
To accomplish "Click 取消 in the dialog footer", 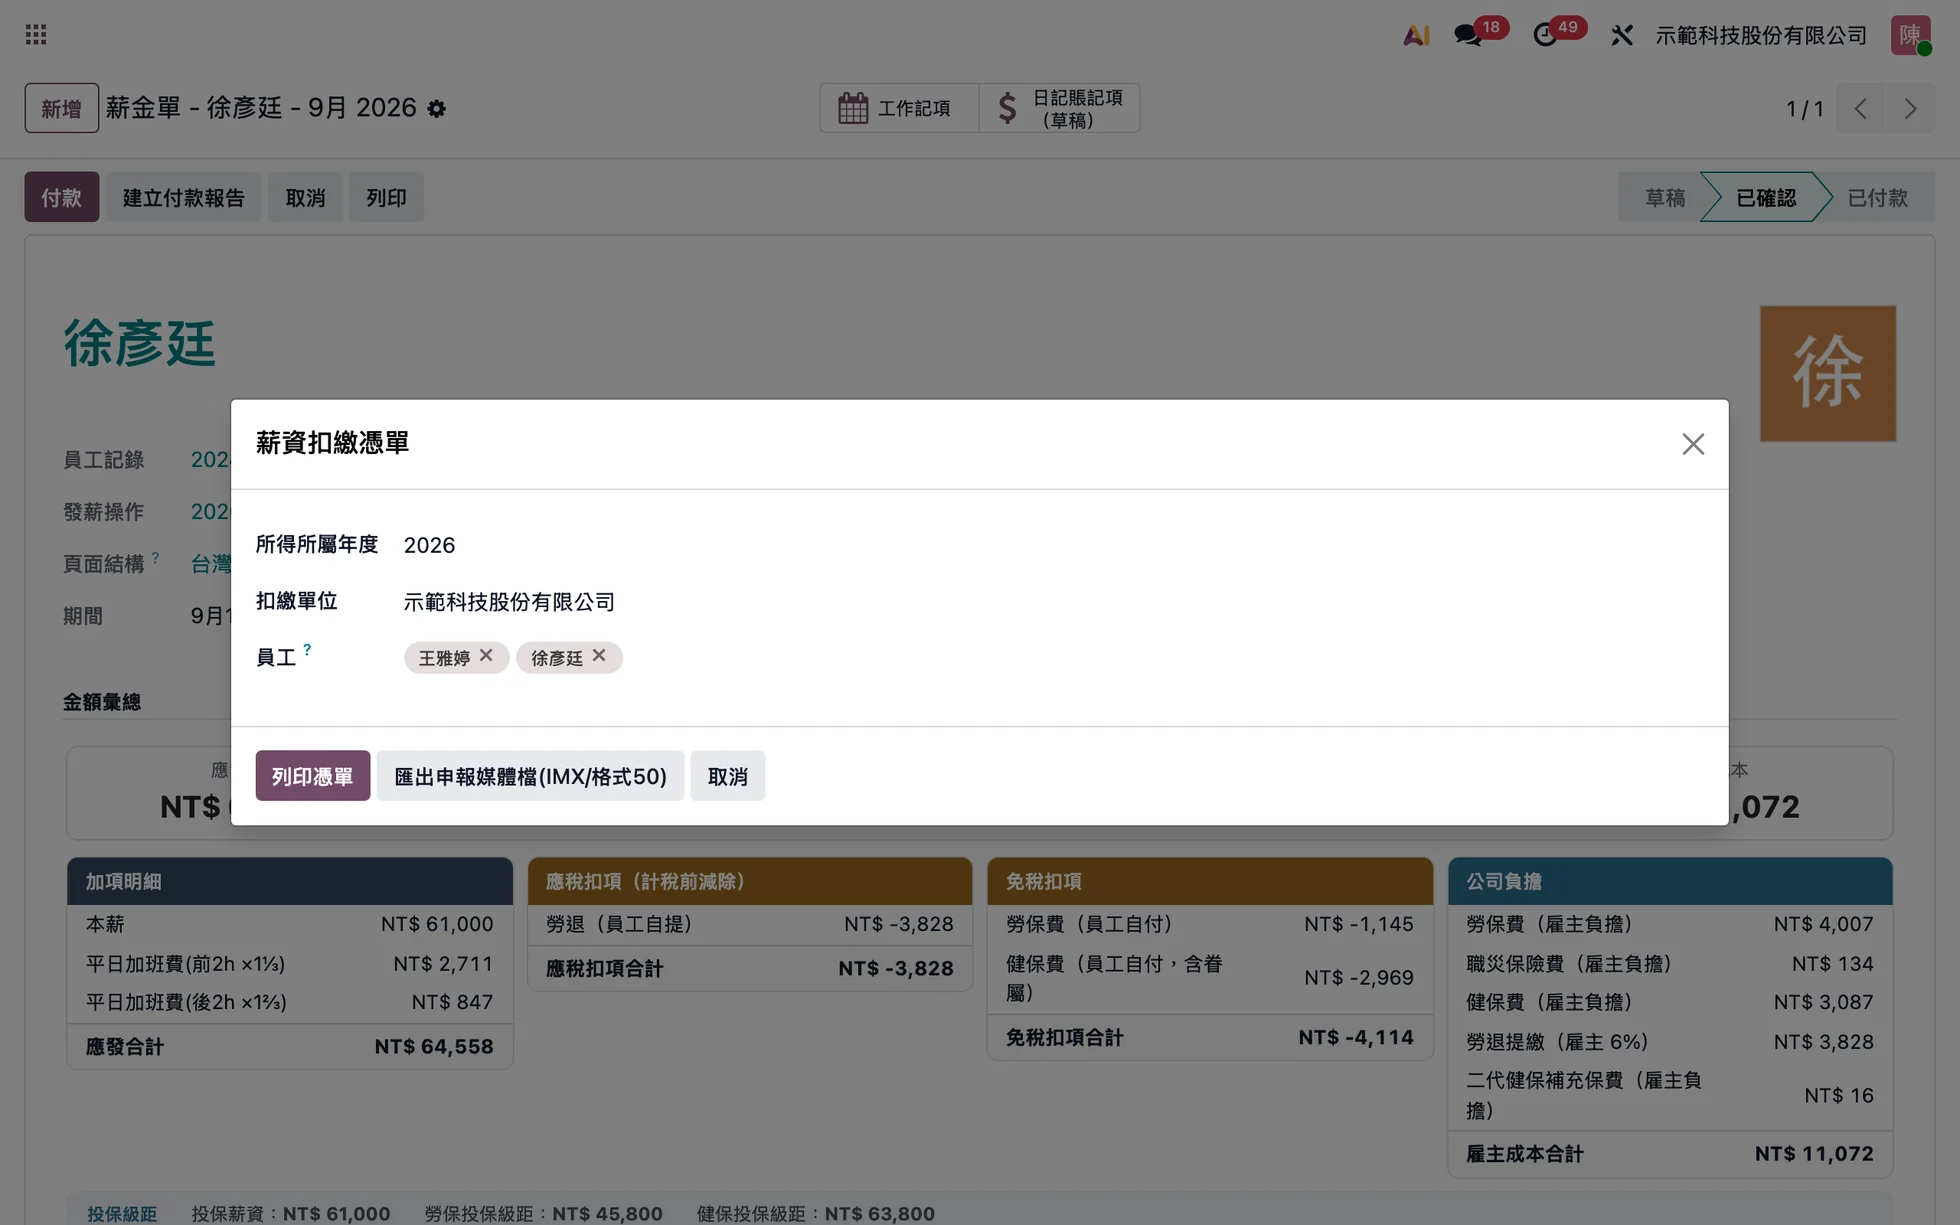I will pyautogui.click(x=727, y=776).
